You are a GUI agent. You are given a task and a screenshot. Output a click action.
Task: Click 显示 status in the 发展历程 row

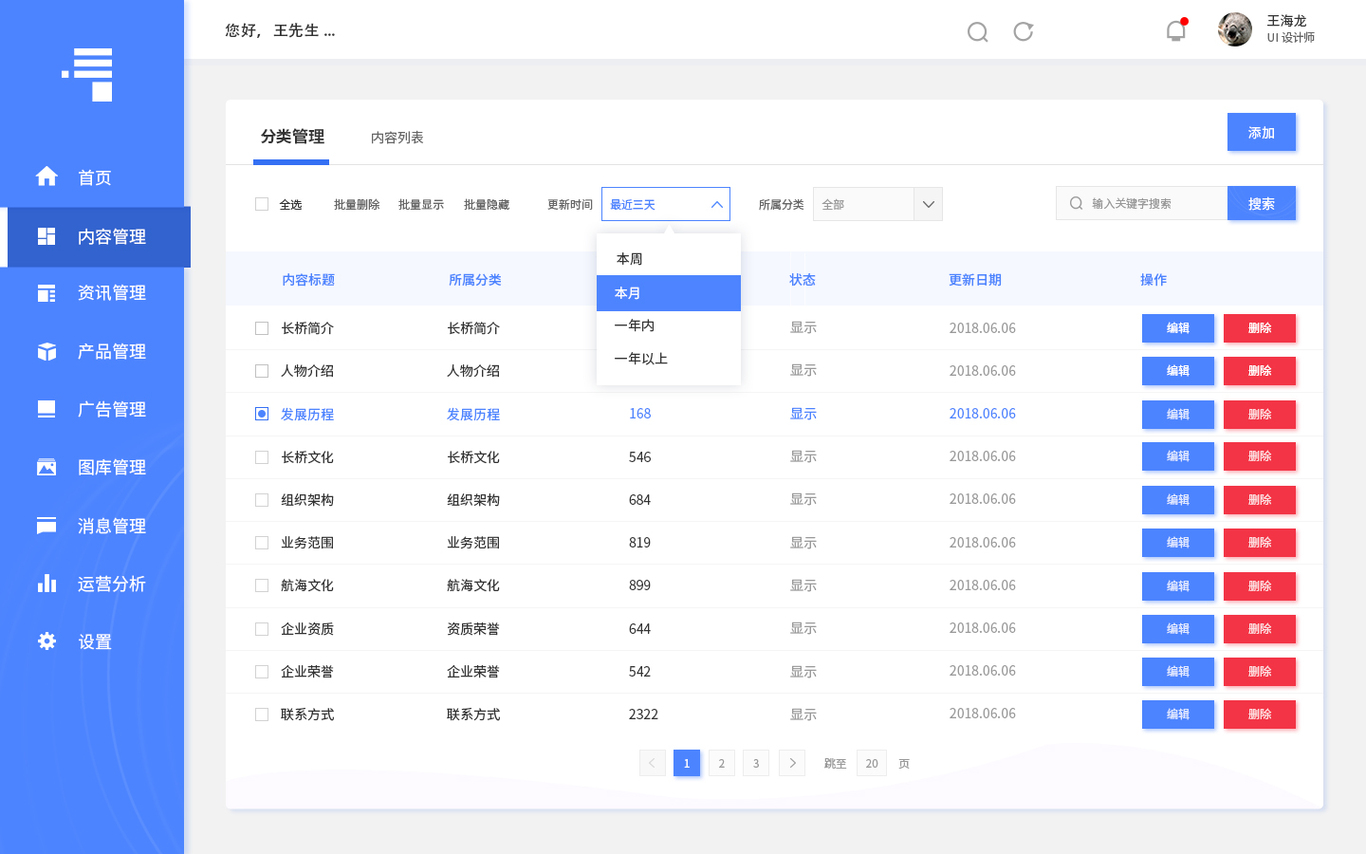[x=803, y=413]
